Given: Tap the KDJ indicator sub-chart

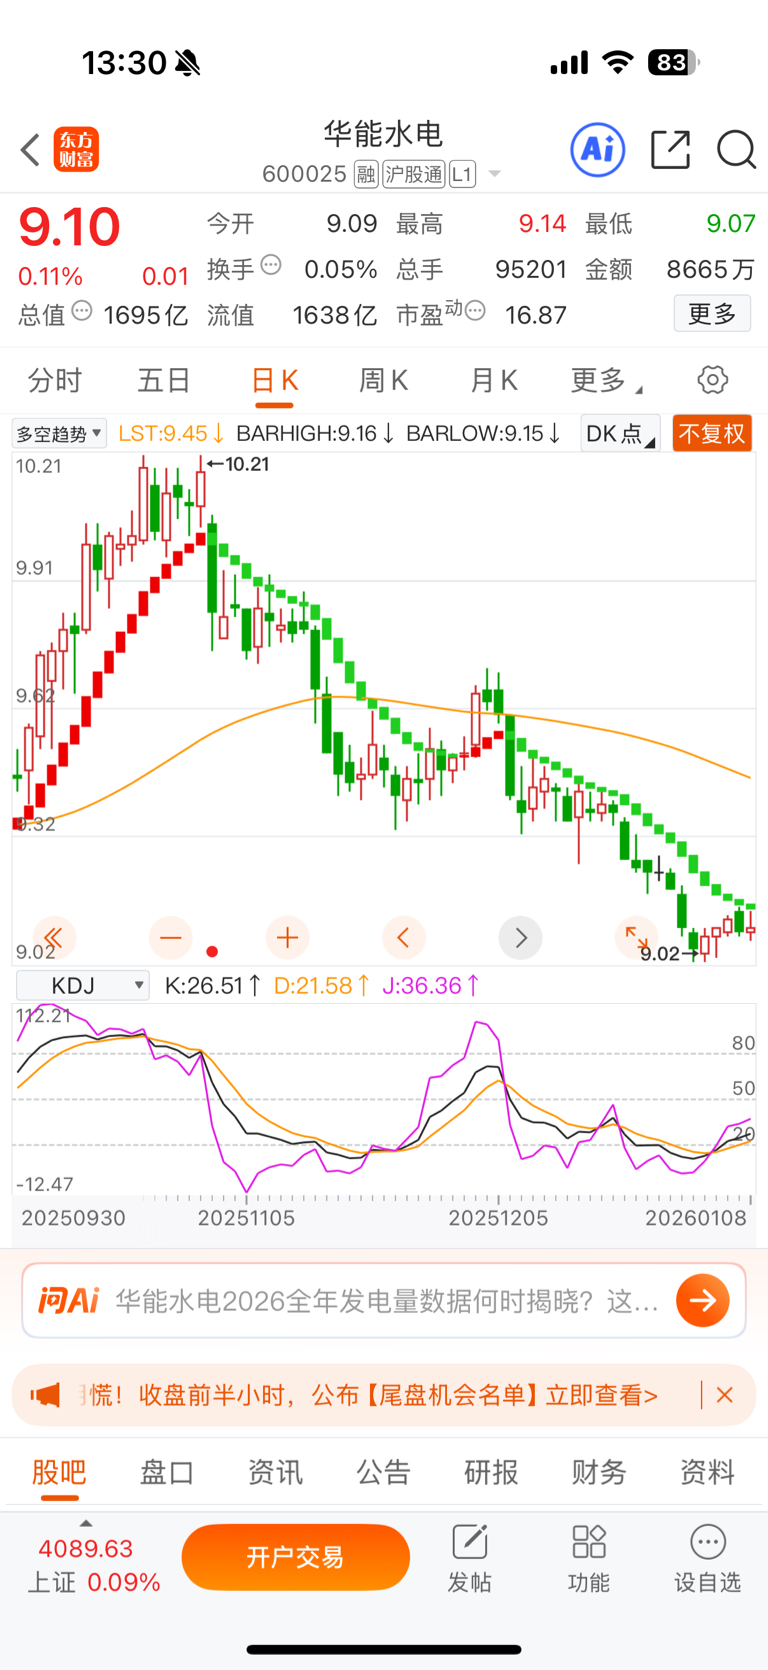Looking at the screenshot, I should click(384, 1100).
